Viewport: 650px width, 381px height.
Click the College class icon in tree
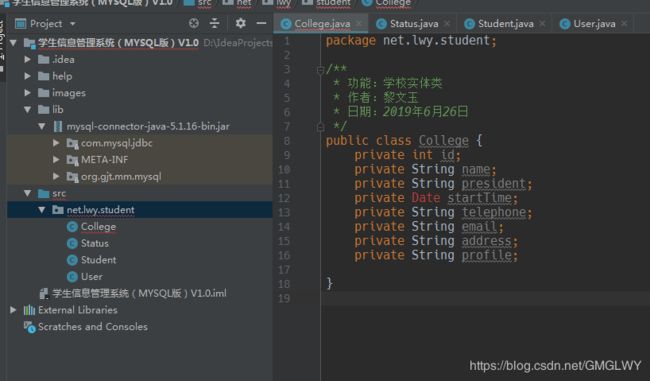click(72, 226)
